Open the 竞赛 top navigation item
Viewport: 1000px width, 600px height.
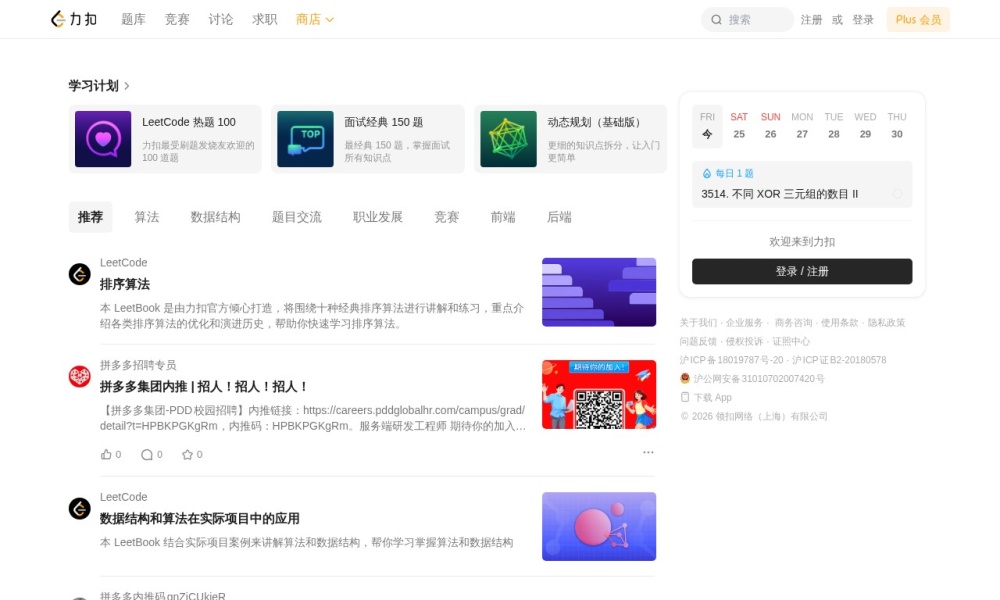[177, 20]
